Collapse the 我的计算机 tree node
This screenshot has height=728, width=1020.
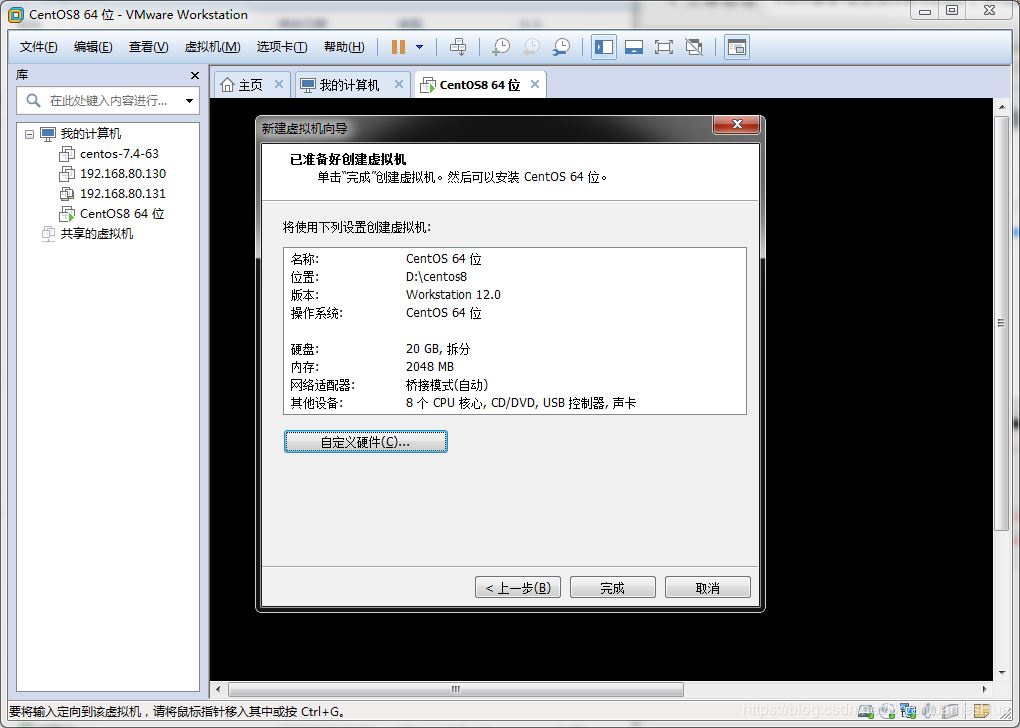pyautogui.click(x=29, y=134)
